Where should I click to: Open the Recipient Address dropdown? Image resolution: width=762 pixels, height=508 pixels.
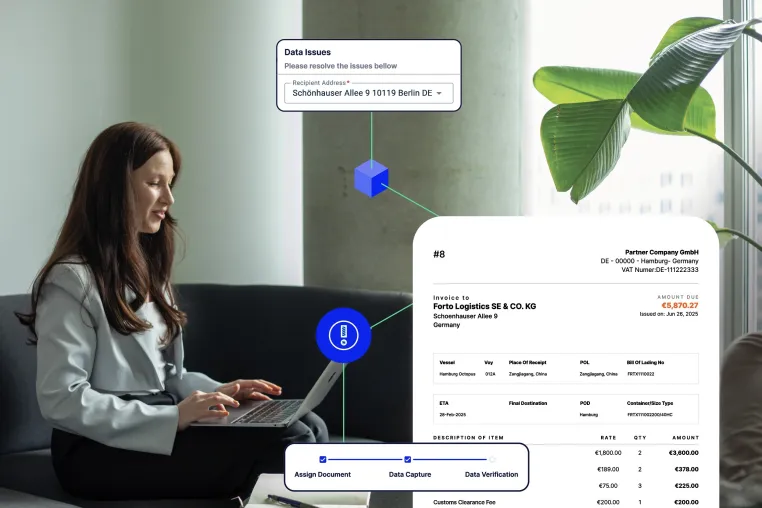pyautogui.click(x=369, y=93)
